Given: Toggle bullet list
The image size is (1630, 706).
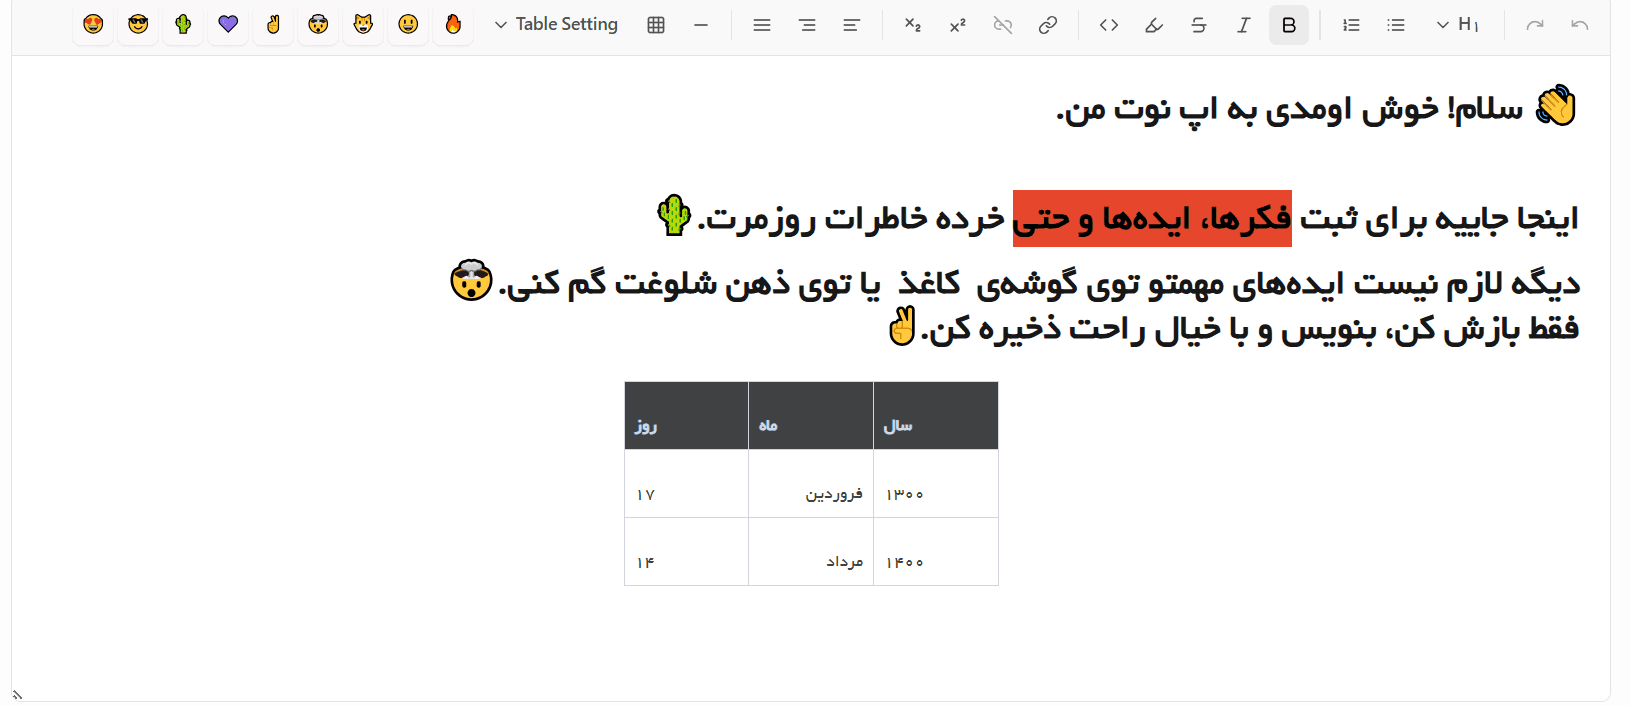Looking at the screenshot, I should [1396, 25].
